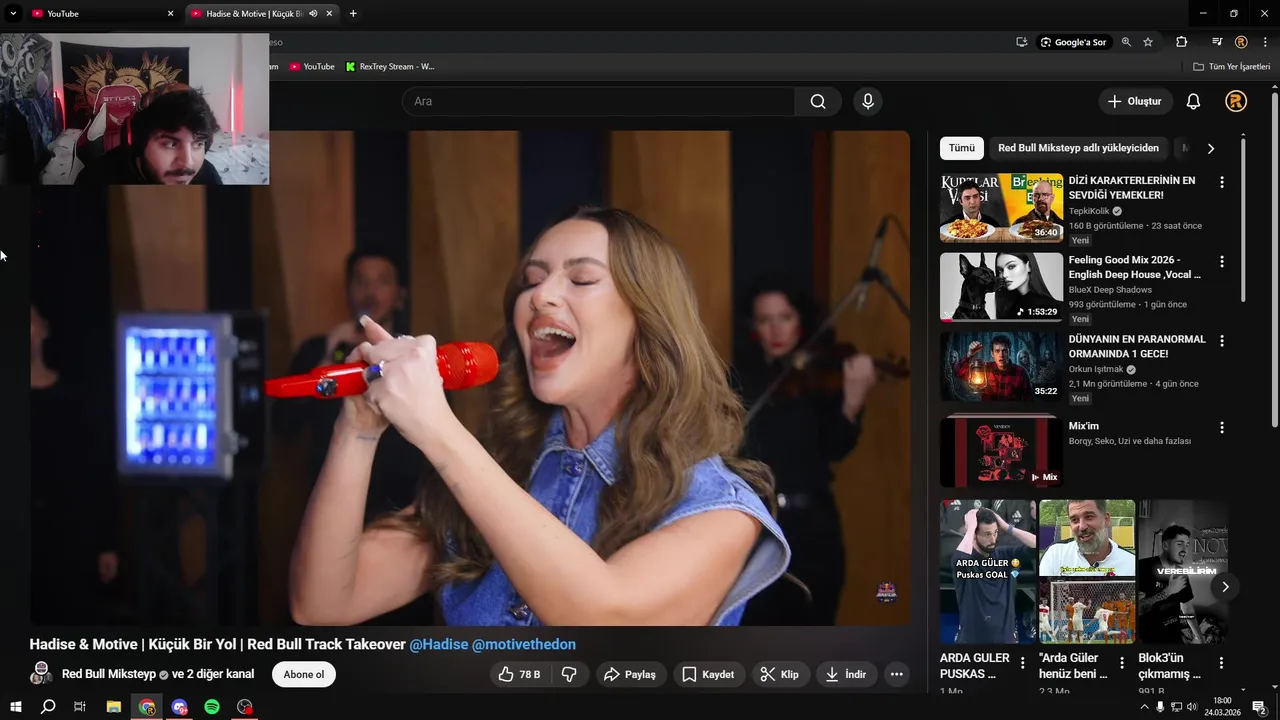The image size is (1280, 720).
Task: Start voice search with the microphone icon
Action: tap(868, 101)
